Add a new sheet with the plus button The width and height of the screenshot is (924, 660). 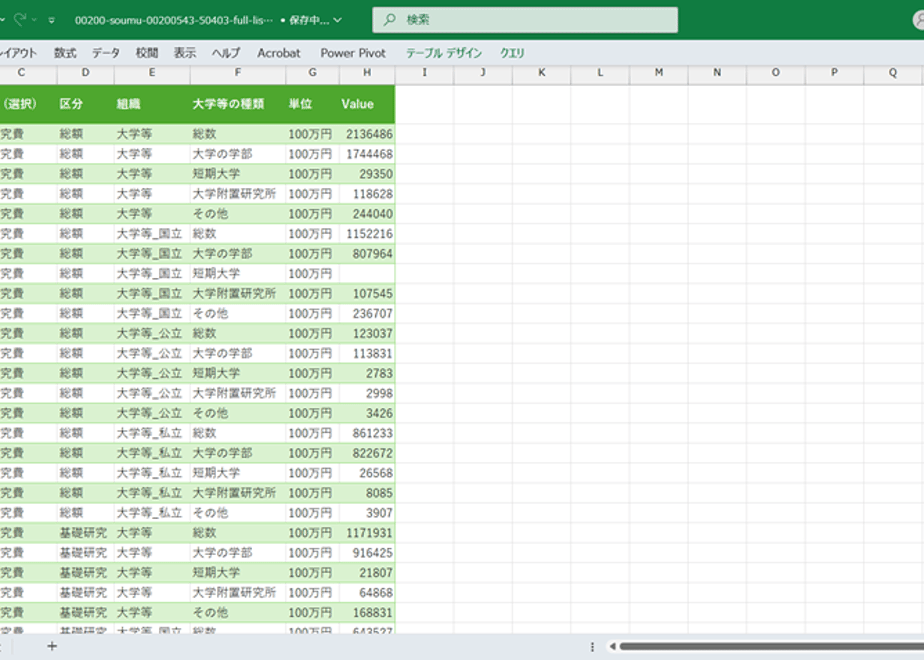[52, 646]
